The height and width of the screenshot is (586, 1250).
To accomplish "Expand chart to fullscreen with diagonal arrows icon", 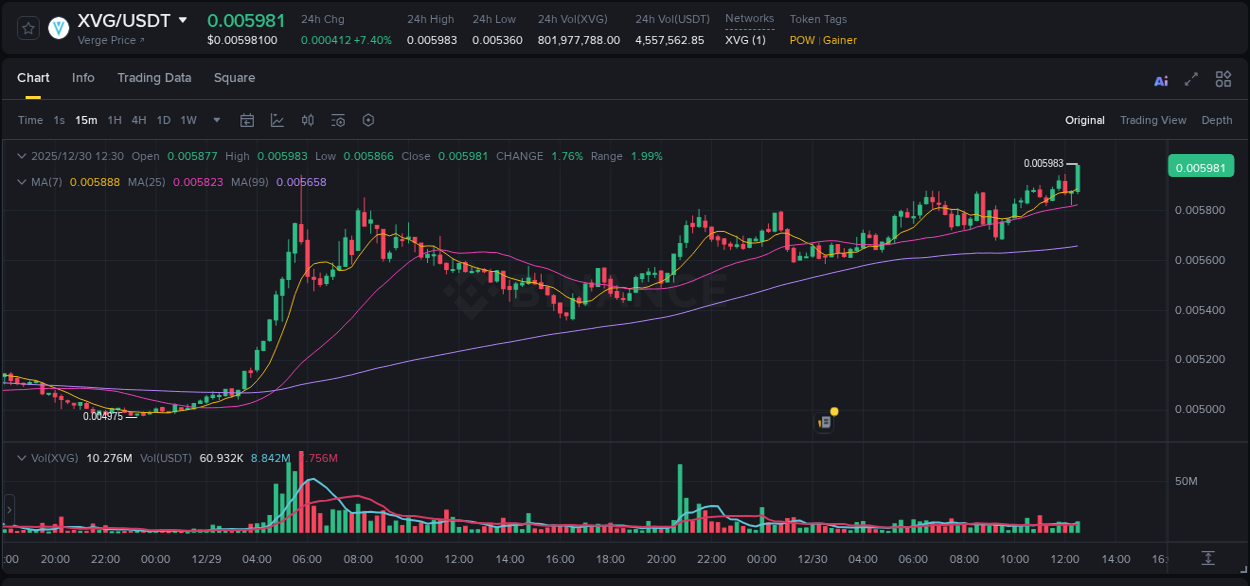I will tap(1192, 80).
